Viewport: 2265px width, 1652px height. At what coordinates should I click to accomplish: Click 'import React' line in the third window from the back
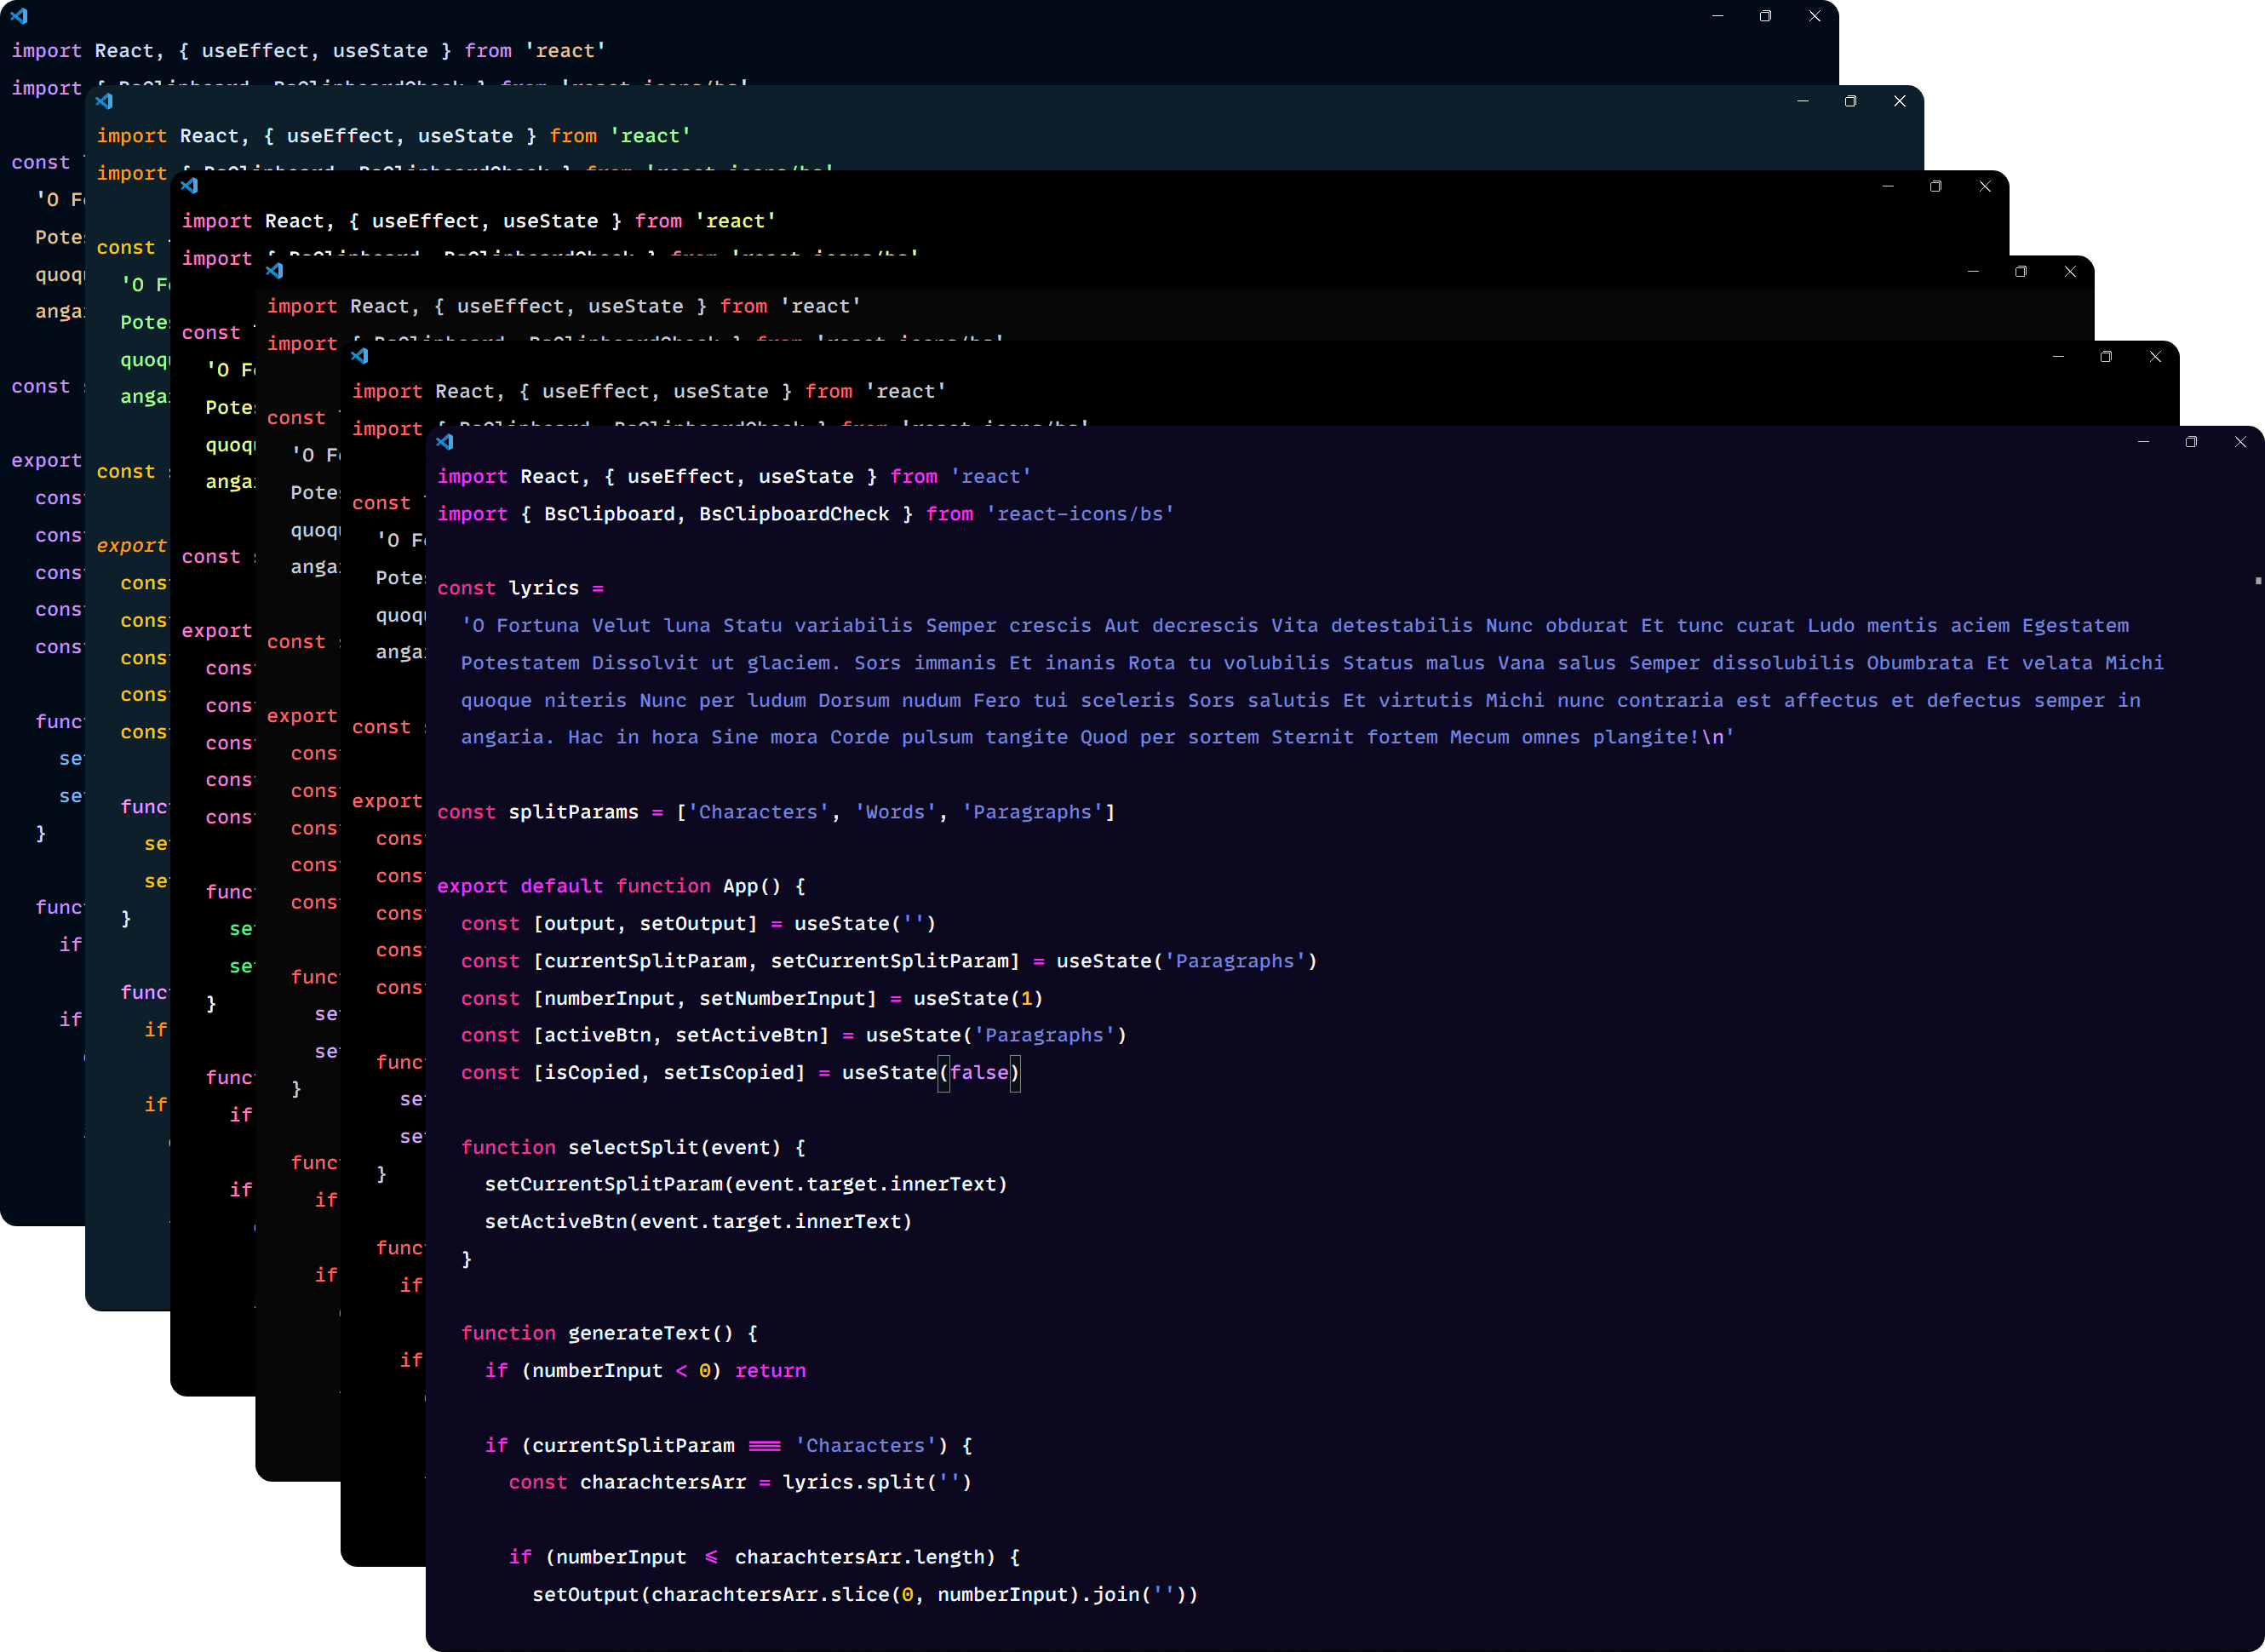point(478,221)
